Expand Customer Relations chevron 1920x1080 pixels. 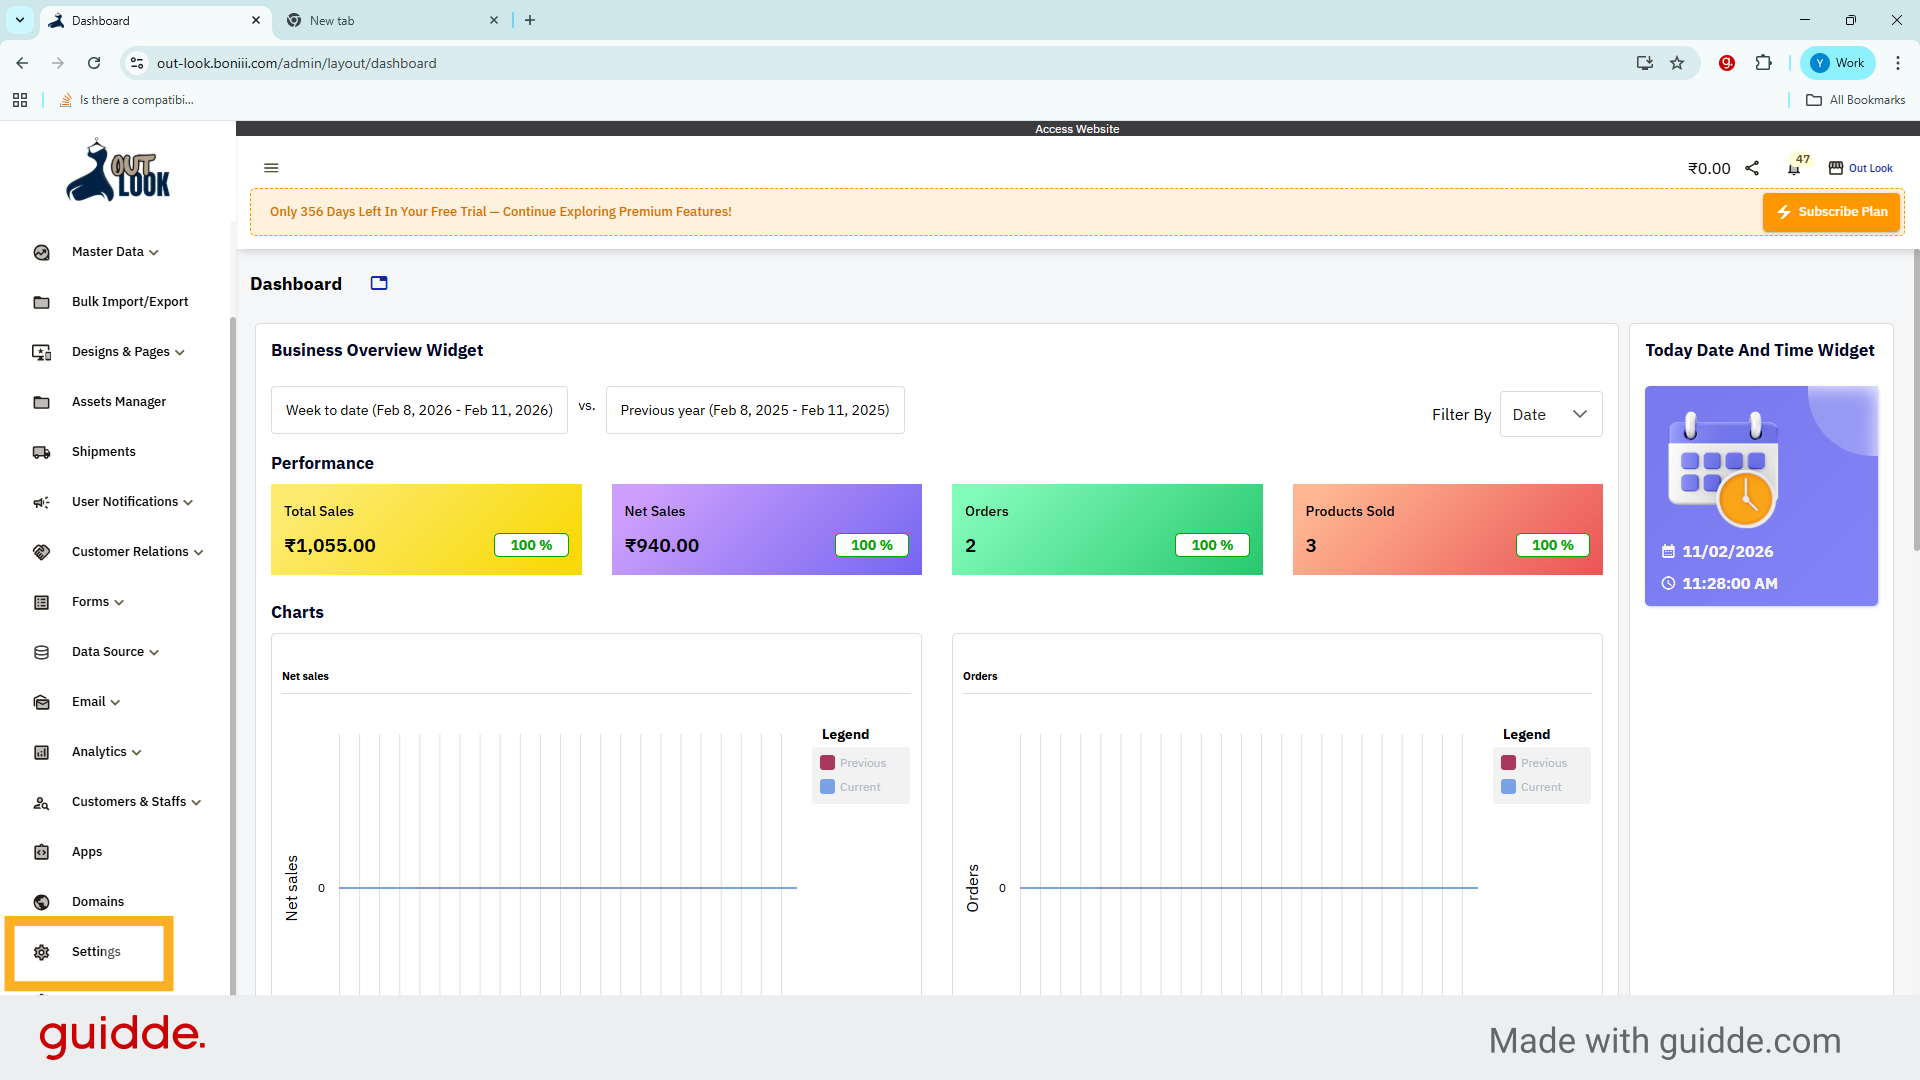point(199,553)
